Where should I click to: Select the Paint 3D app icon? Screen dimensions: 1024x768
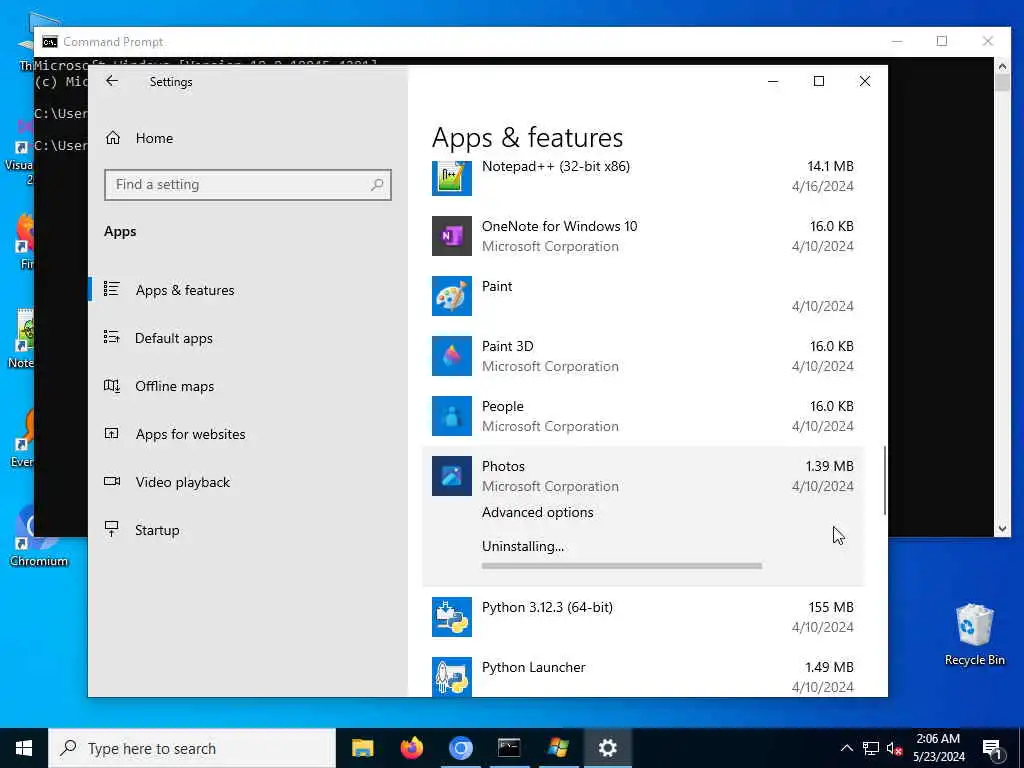point(451,356)
